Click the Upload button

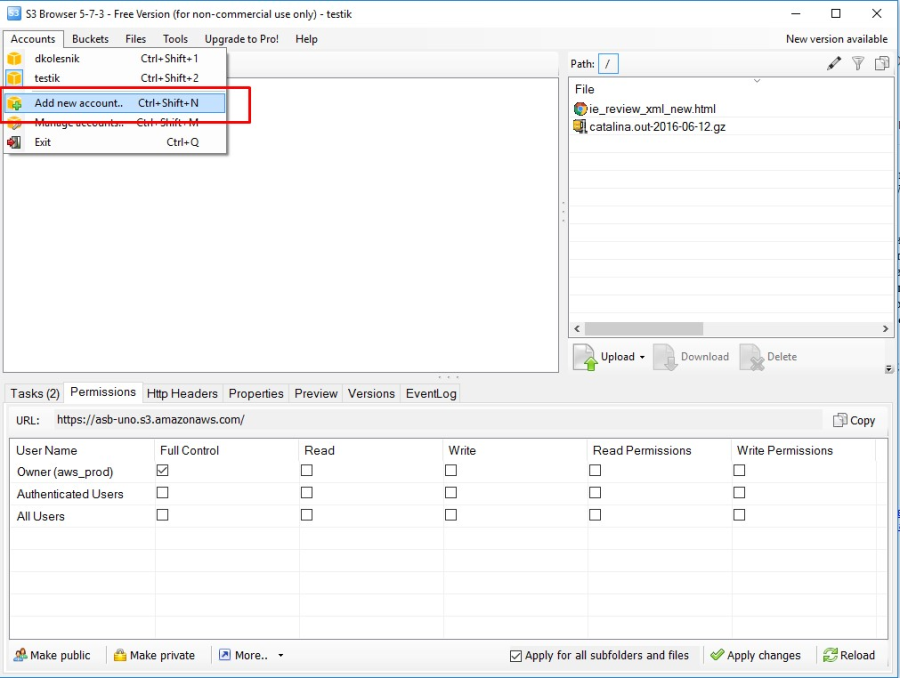pos(604,357)
